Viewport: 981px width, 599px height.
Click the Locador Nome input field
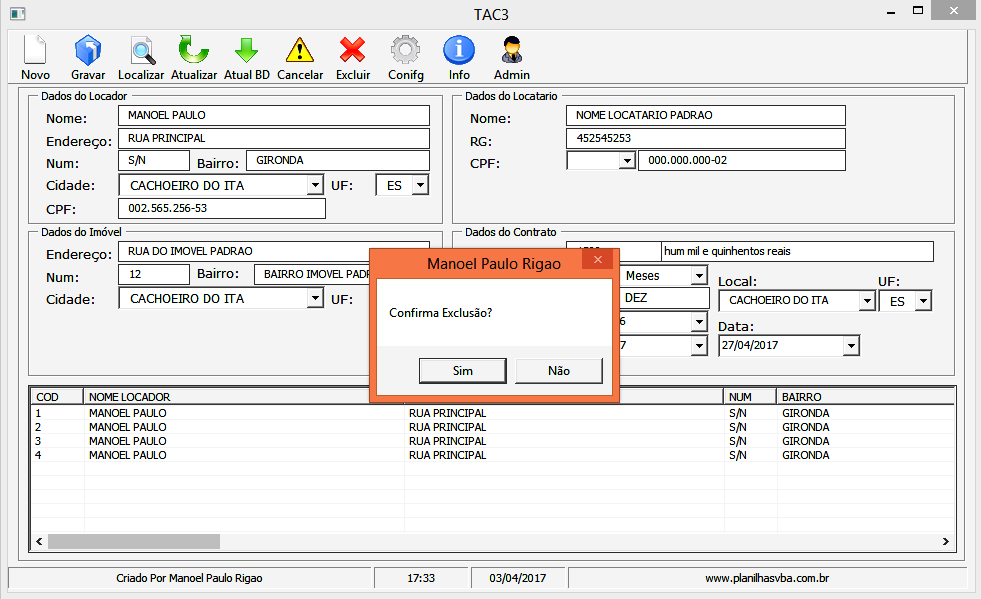tap(273, 116)
